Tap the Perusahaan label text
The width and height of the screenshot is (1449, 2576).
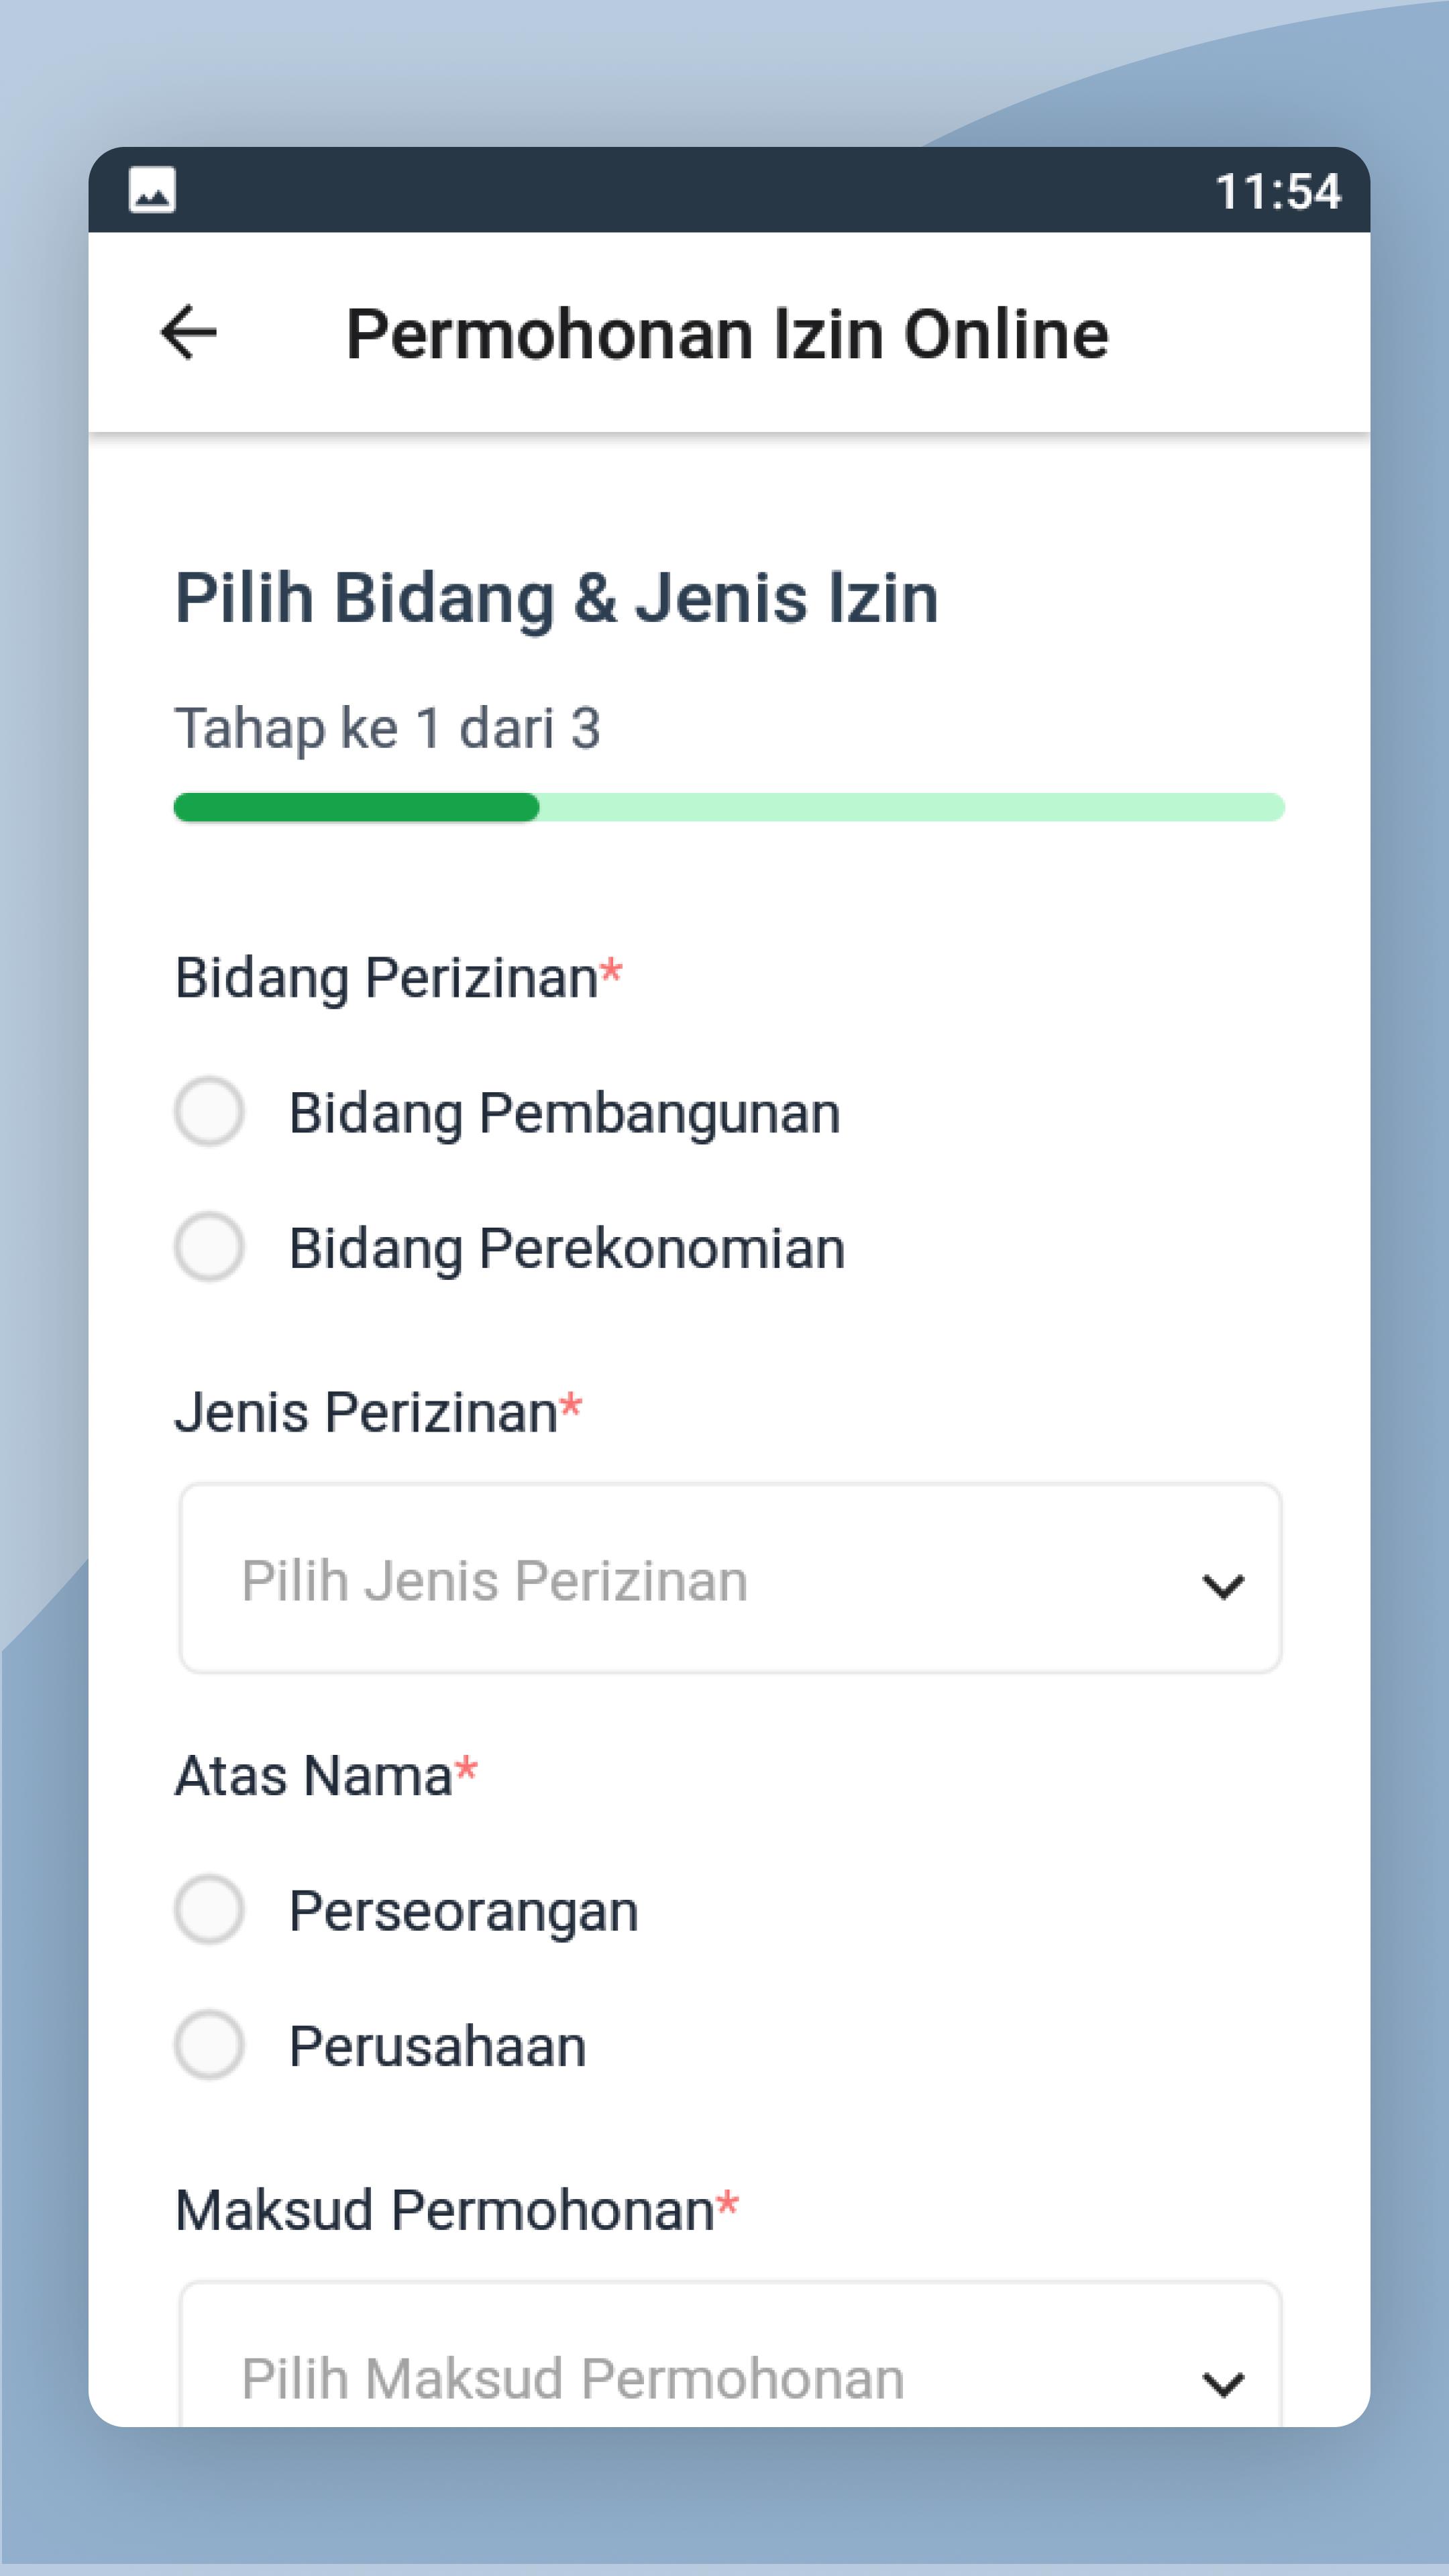(x=438, y=2046)
